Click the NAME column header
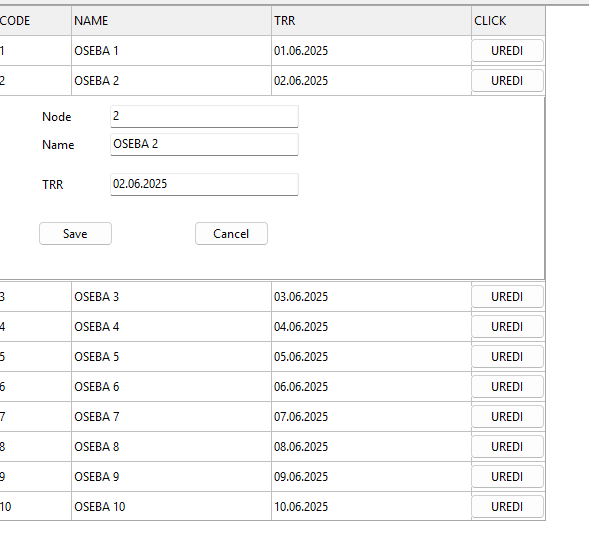The height and width of the screenshot is (535, 589). [x=171, y=21]
